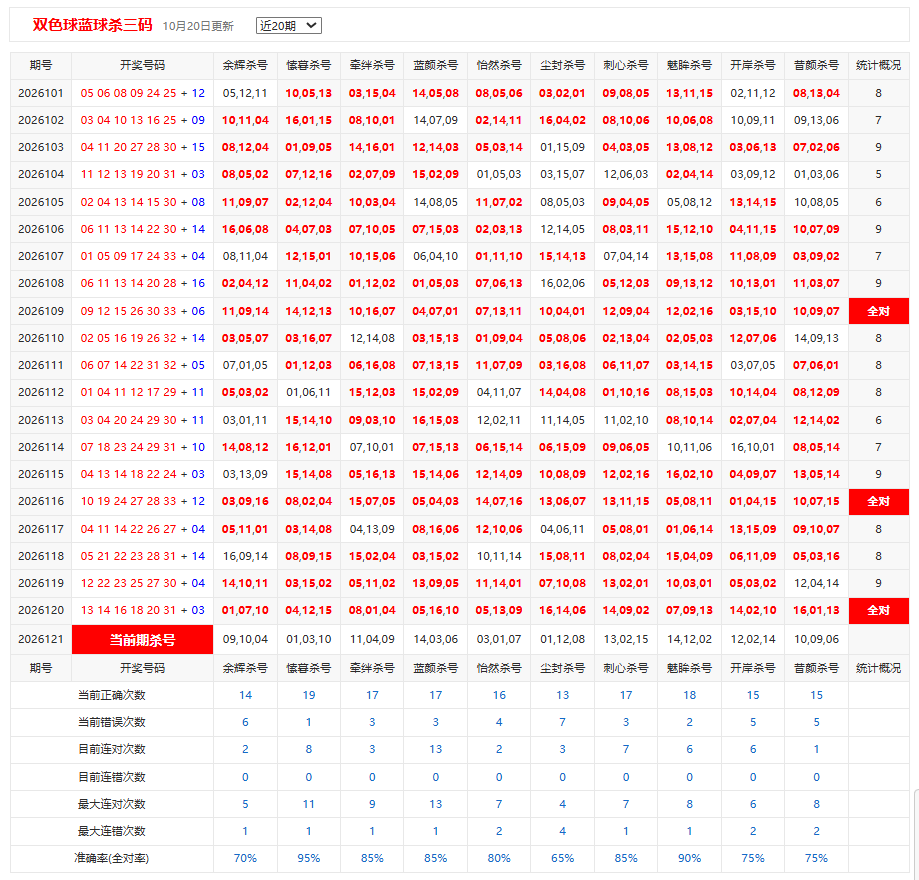Select period number 2026105
The width and height of the screenshot is (919, 880).
click(x=40, y=202)
